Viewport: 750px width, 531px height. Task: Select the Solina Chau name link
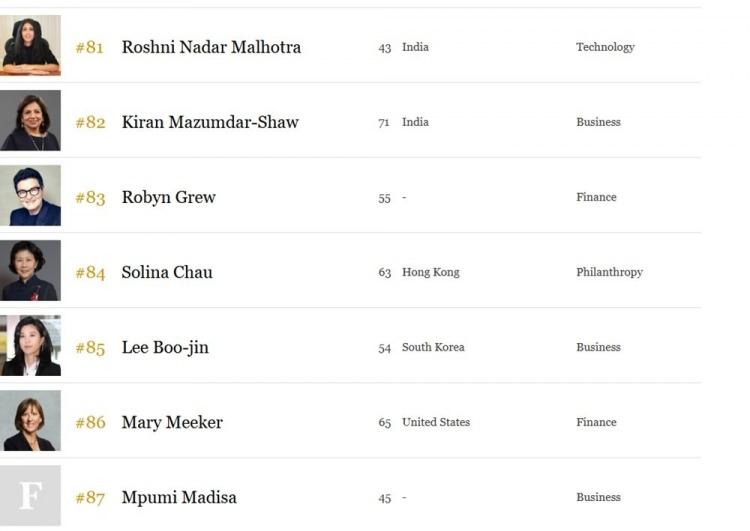coord(167,273)
